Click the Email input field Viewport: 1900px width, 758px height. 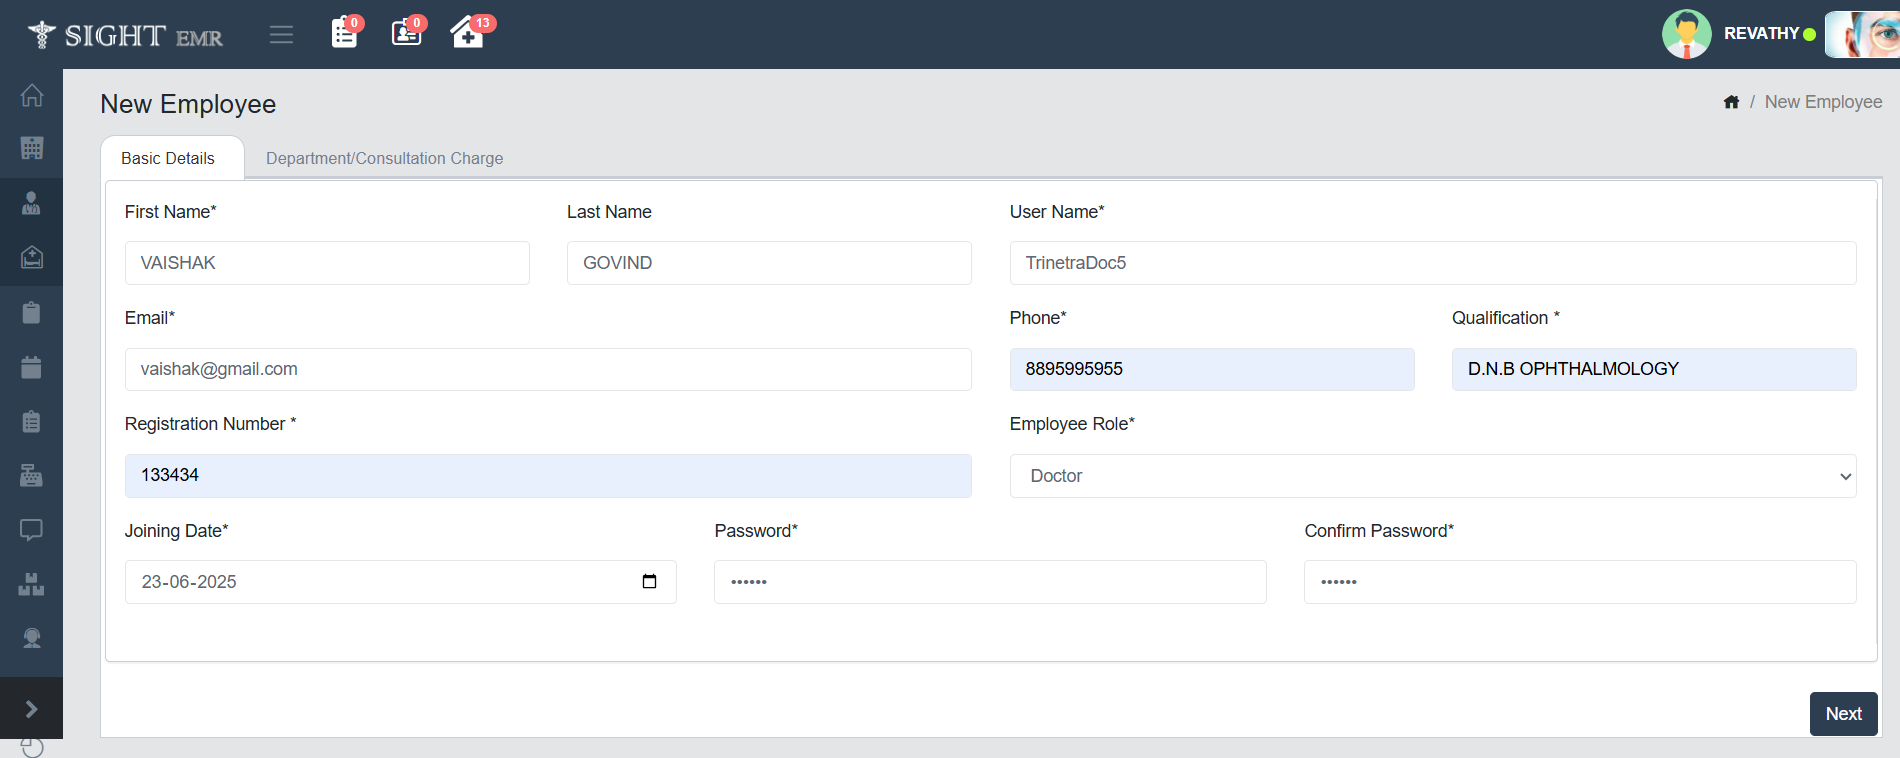coord(547,369)
